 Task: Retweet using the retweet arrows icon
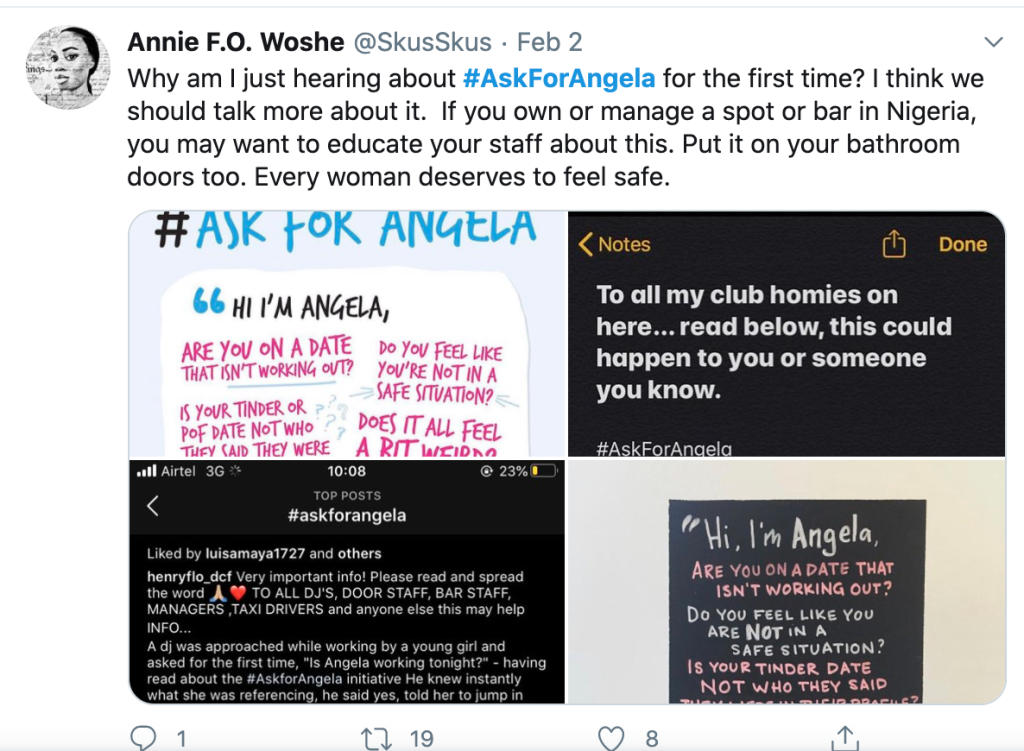coord(376,739)
